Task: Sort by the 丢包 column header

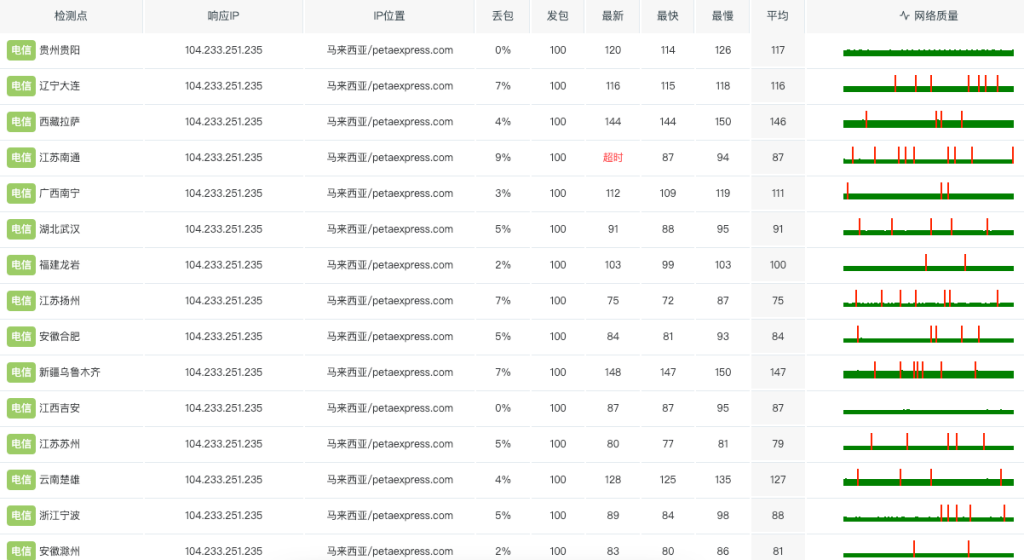Action: [x=503, y=16]
